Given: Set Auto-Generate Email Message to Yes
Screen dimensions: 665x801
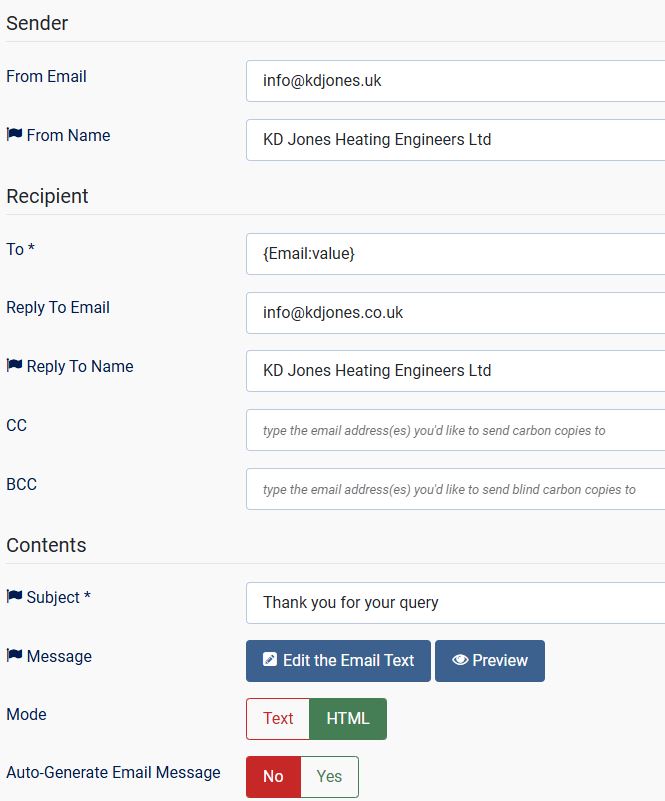Looking at the screenshot, I should click(328, 776).
